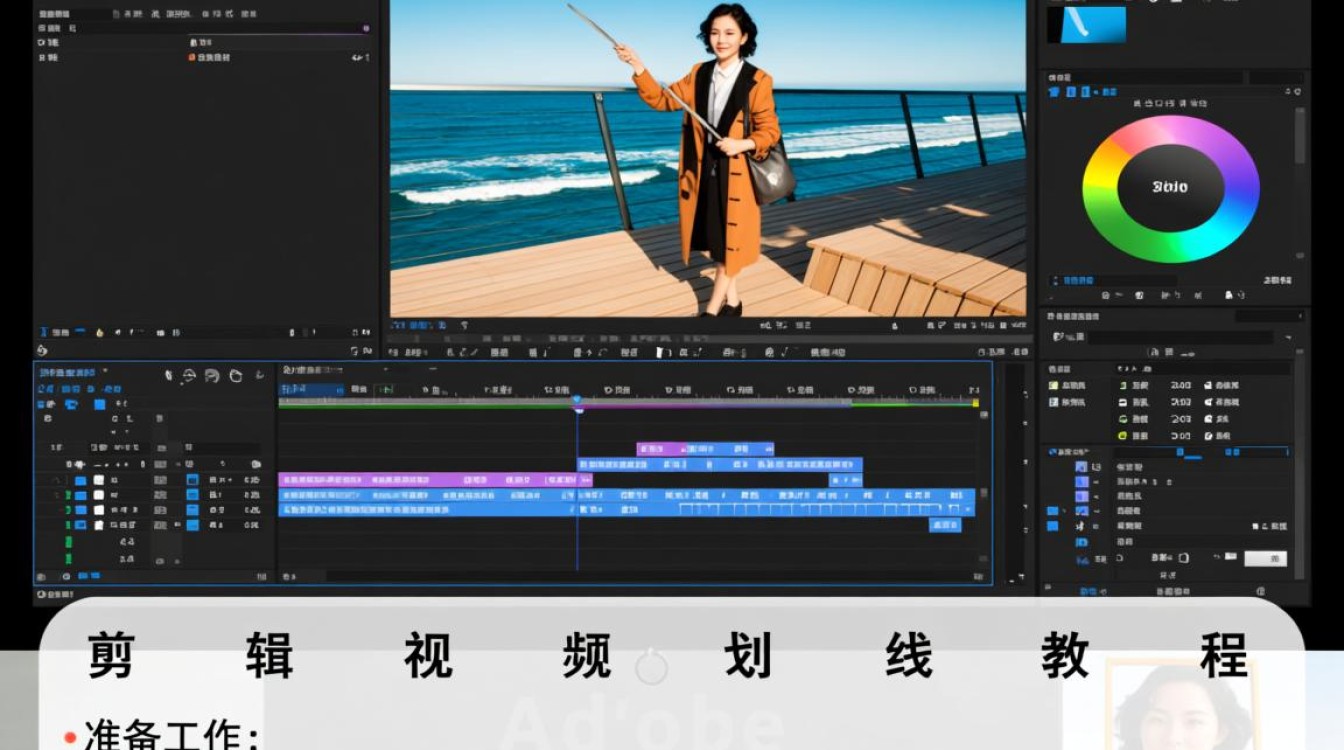Click the color wheel ring in the color panel
Image resolution: width=1344 pixels, height=750 pixels.
click(1100, 189)
